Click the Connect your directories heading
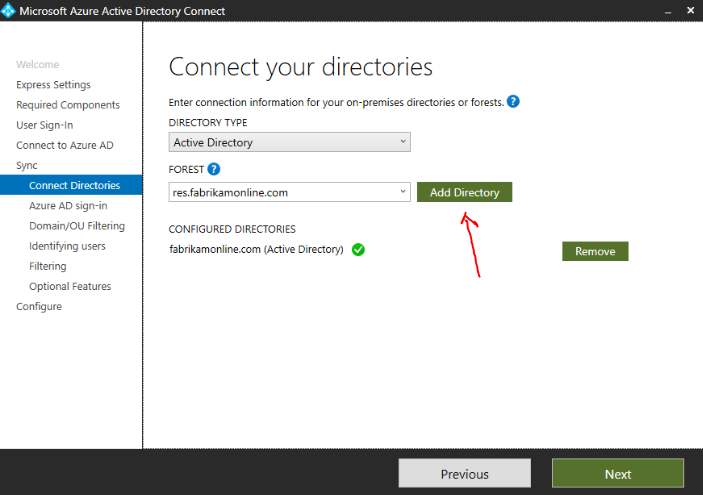Screen dimensions: 703x495 click(301, 67)
